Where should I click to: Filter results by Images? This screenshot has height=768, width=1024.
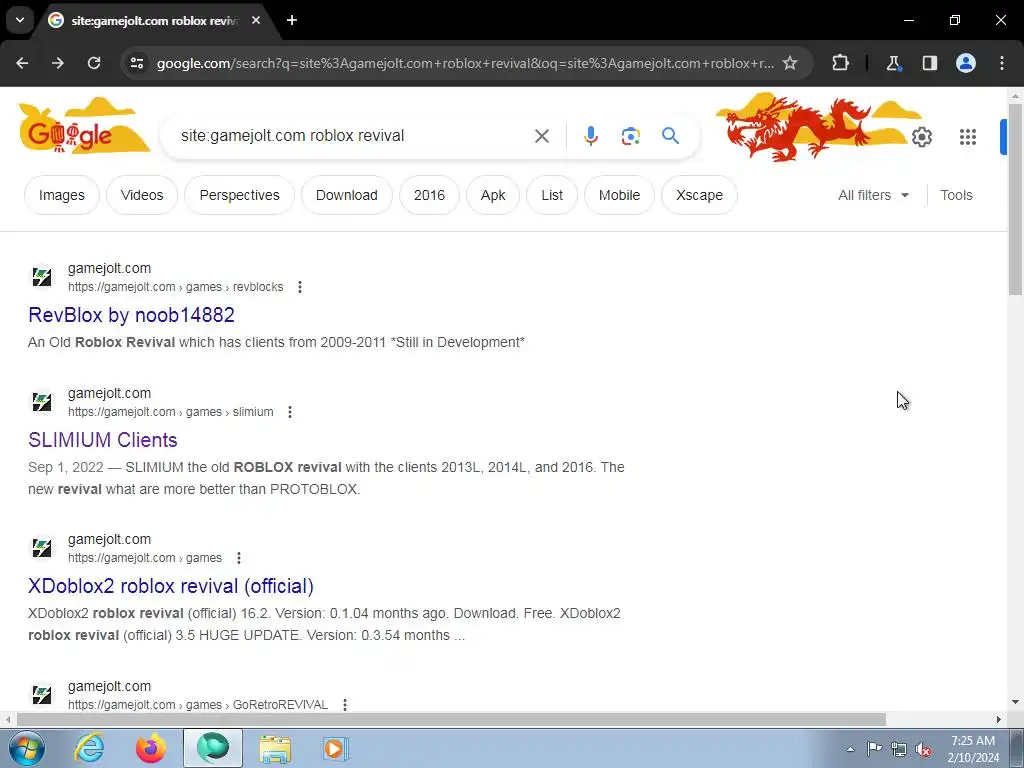tap(61, 195)
